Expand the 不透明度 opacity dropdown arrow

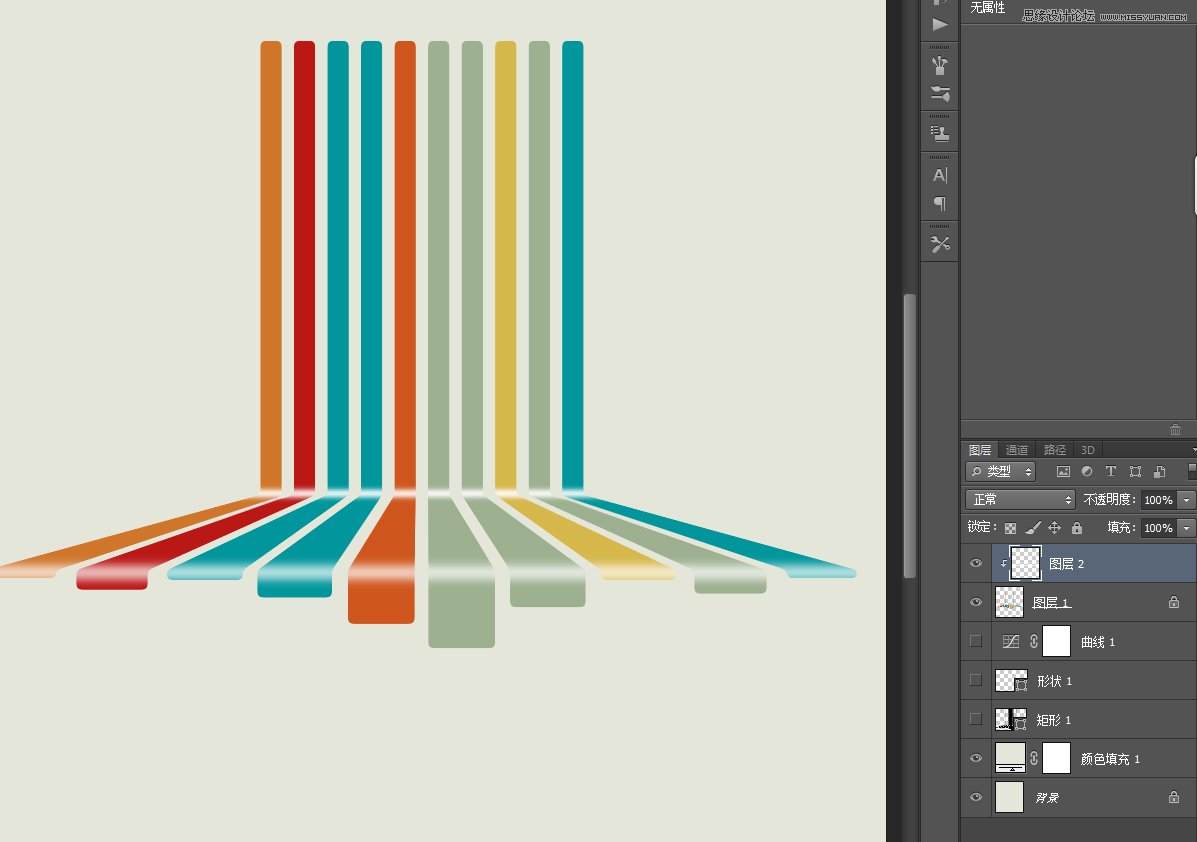[x=1186, y=500]
